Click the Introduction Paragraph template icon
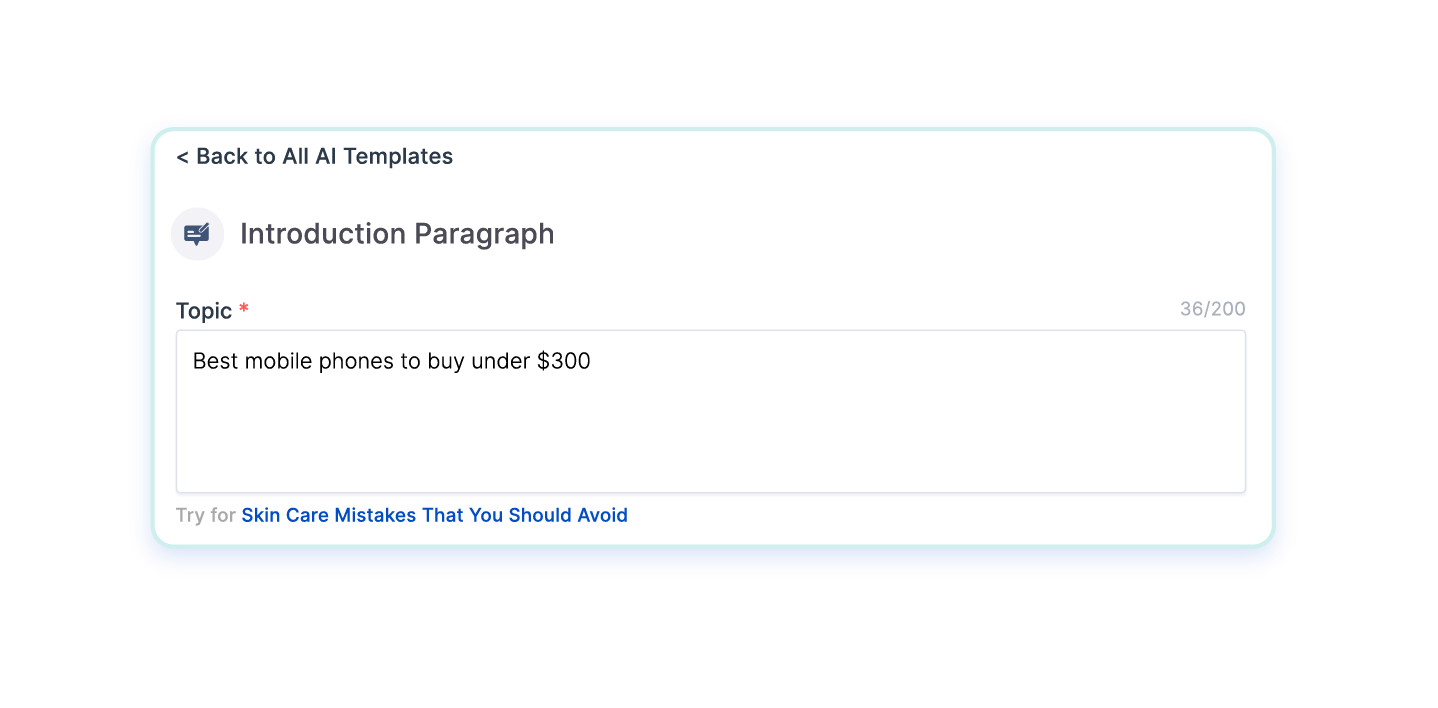Screen dimensions: 1438x708 [197, 234]
